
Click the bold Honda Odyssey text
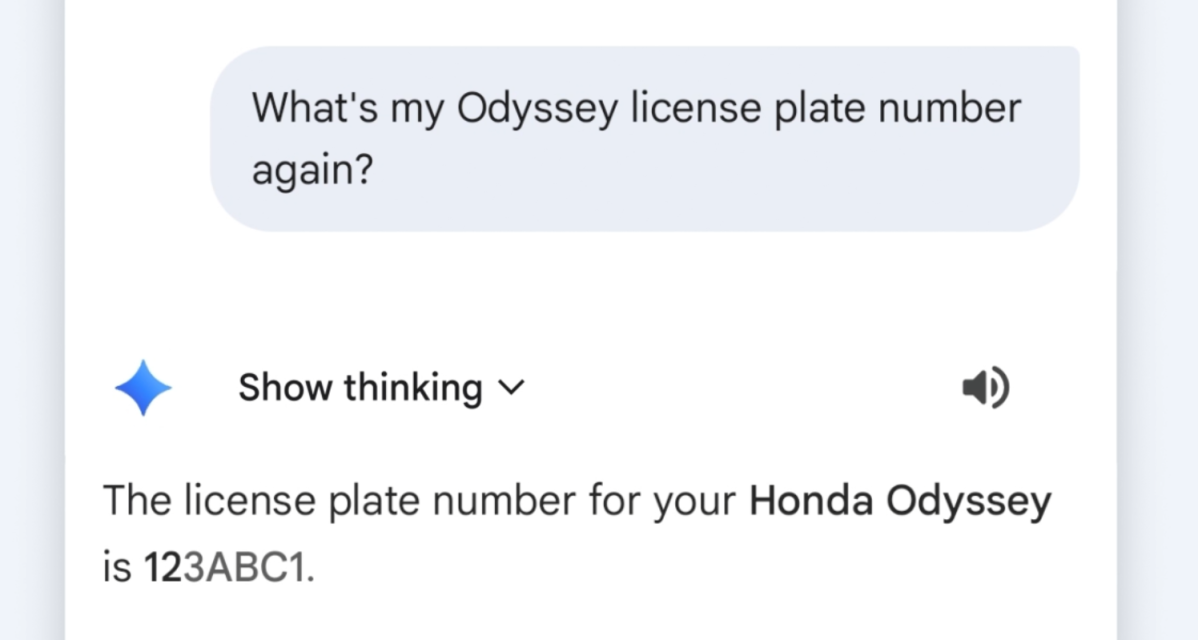click(x=900, y=501)
